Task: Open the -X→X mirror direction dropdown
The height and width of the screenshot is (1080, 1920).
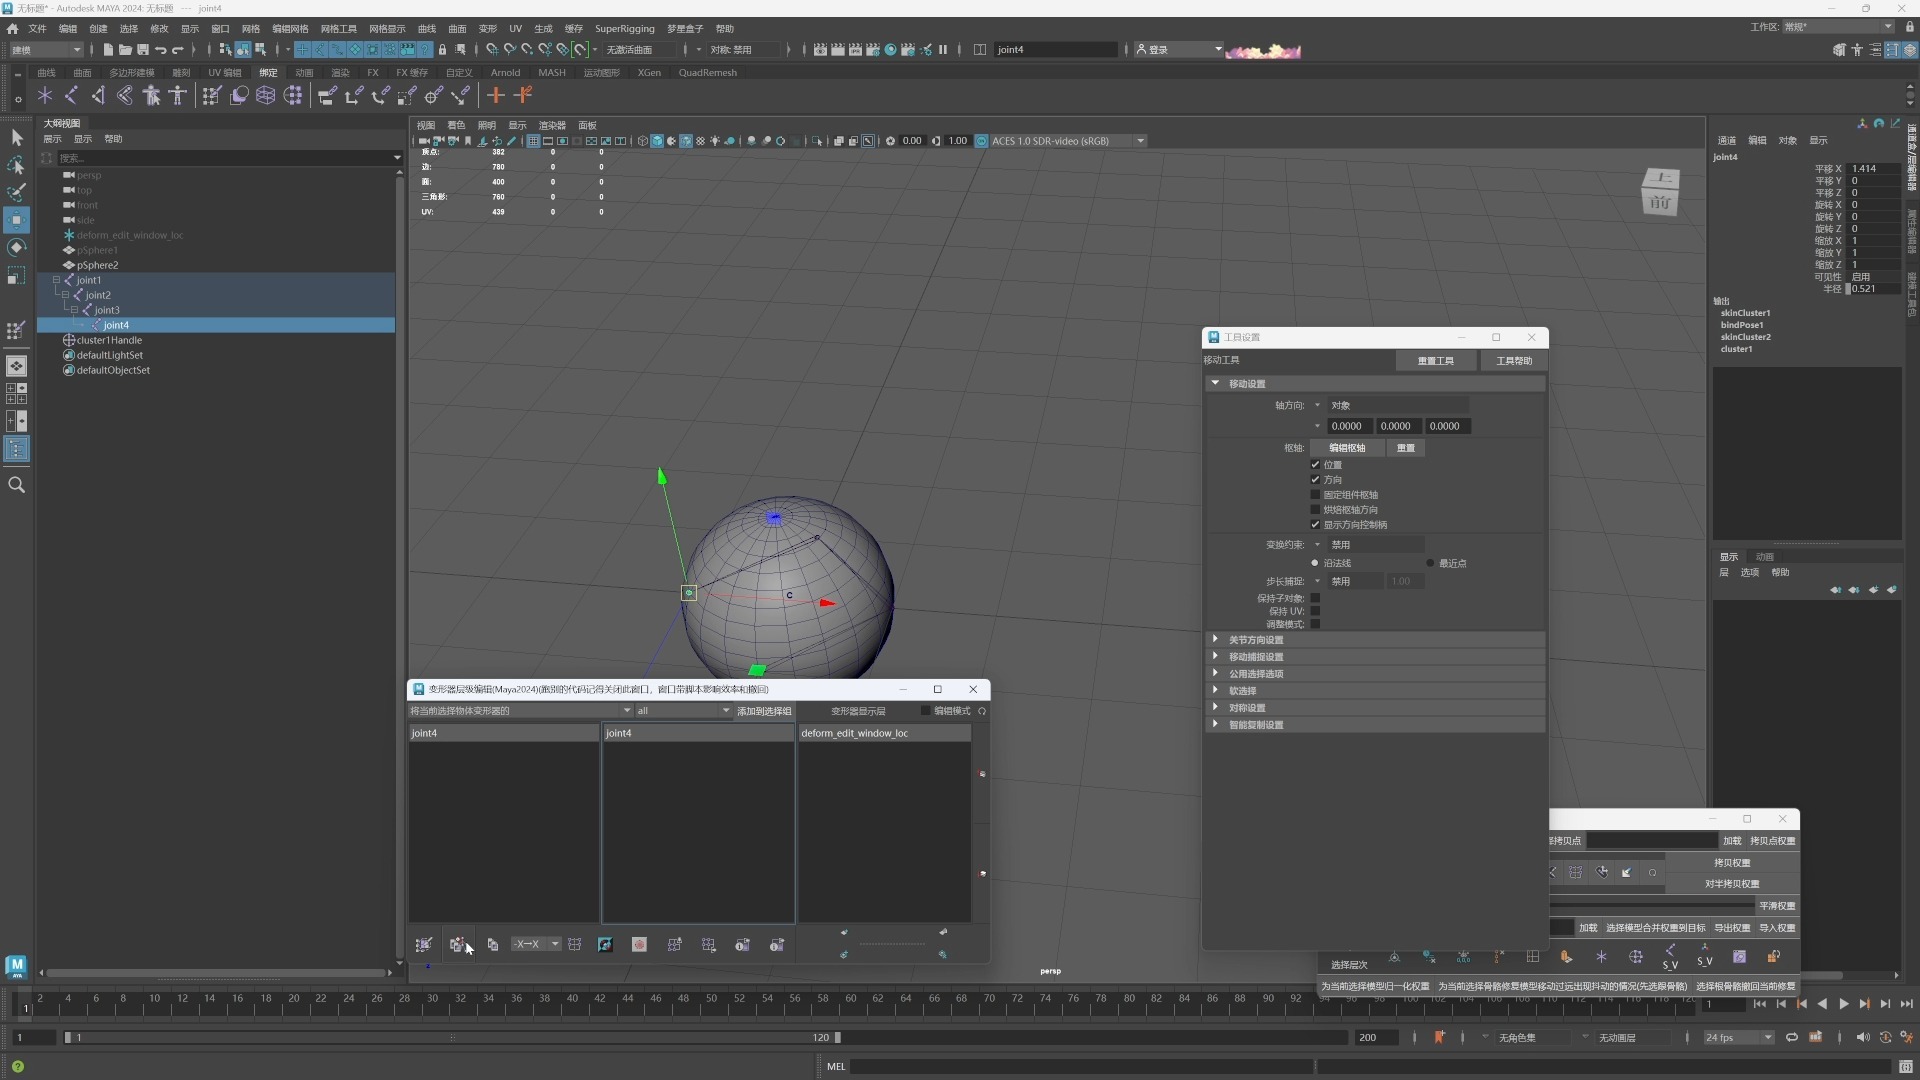Action: pyautogui.click(x=535, y=945)
